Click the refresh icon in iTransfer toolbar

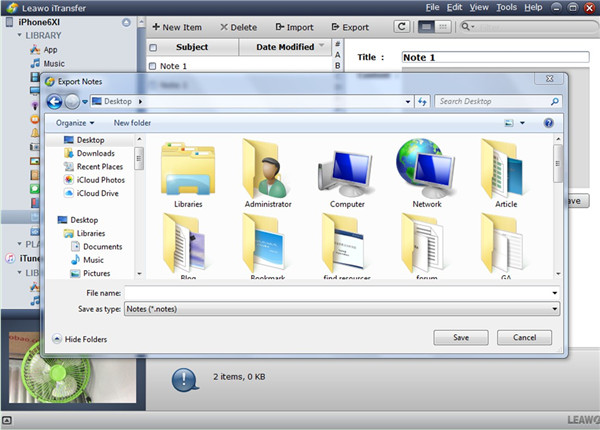point(402,27)
